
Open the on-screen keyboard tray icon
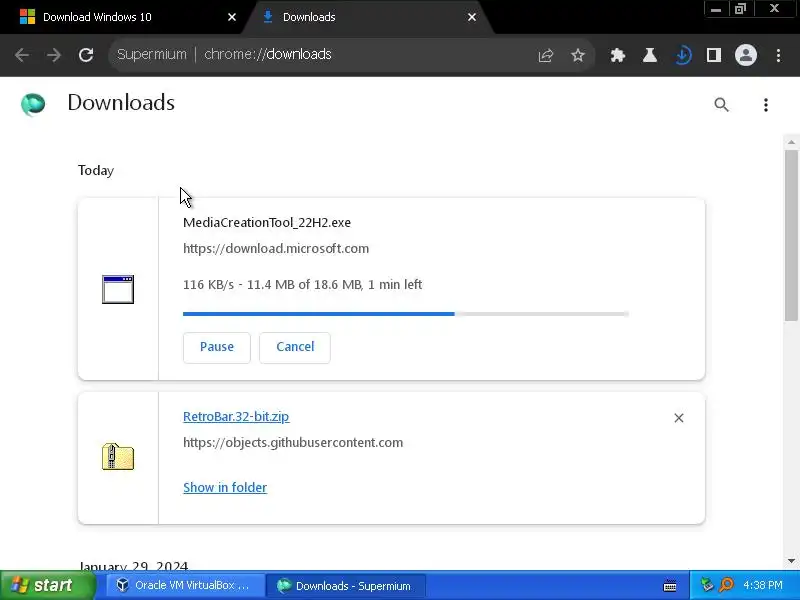click(670, 586)
